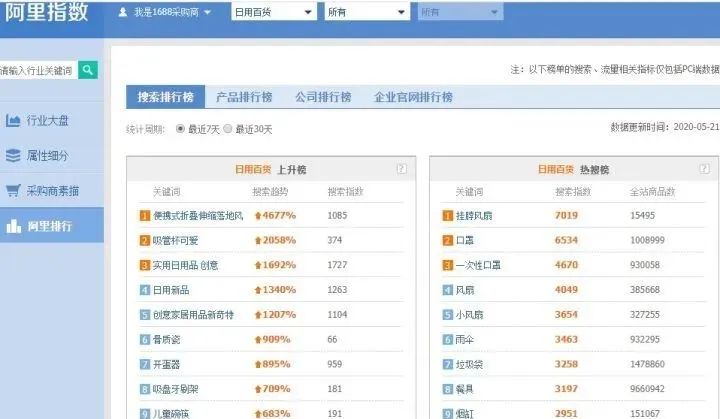Click help icon on 上升榜 panel
This screenshot has width=720, height=419.
click(401, 169)
